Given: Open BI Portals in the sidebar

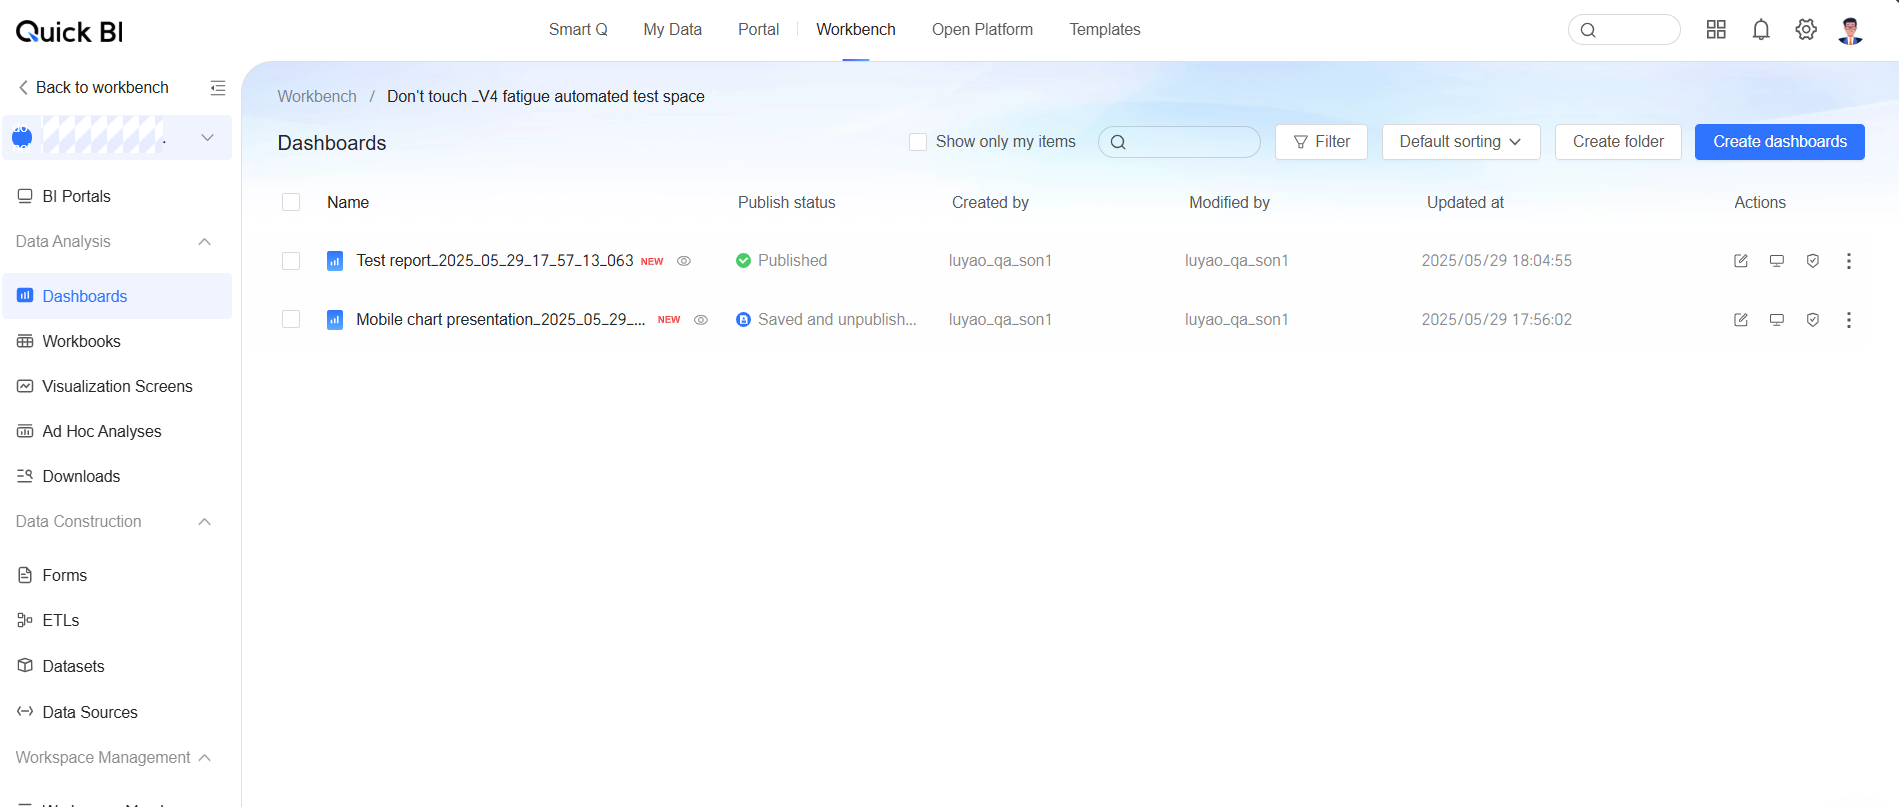Looking at the screenshot, I should pyautogui.click(x=117, y=197).
